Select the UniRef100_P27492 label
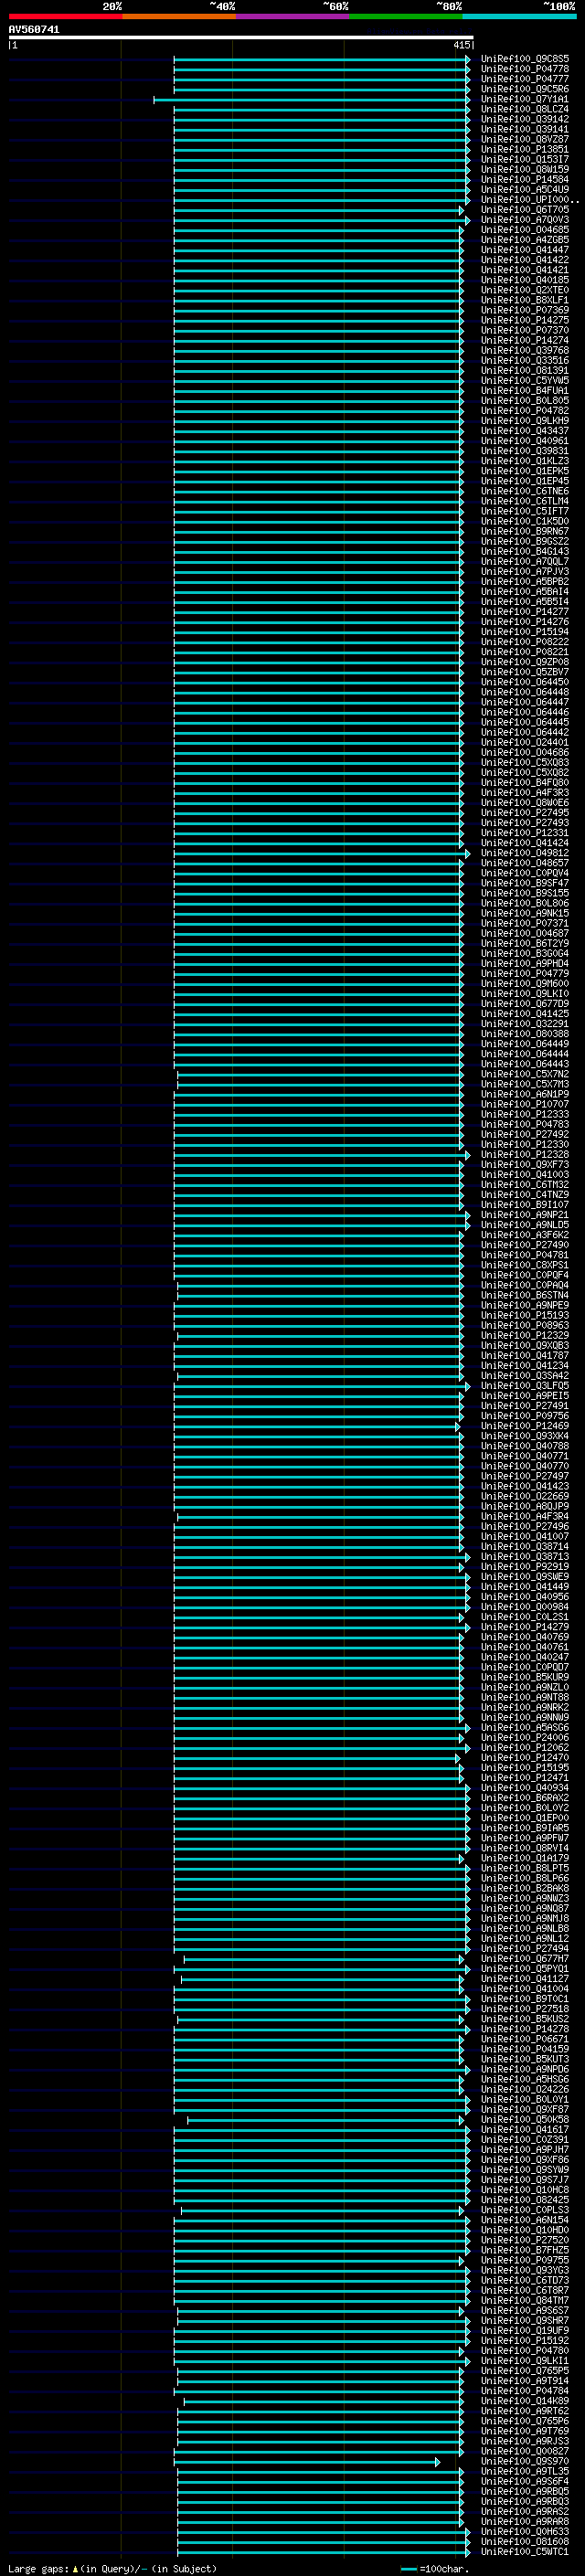 524,1134
